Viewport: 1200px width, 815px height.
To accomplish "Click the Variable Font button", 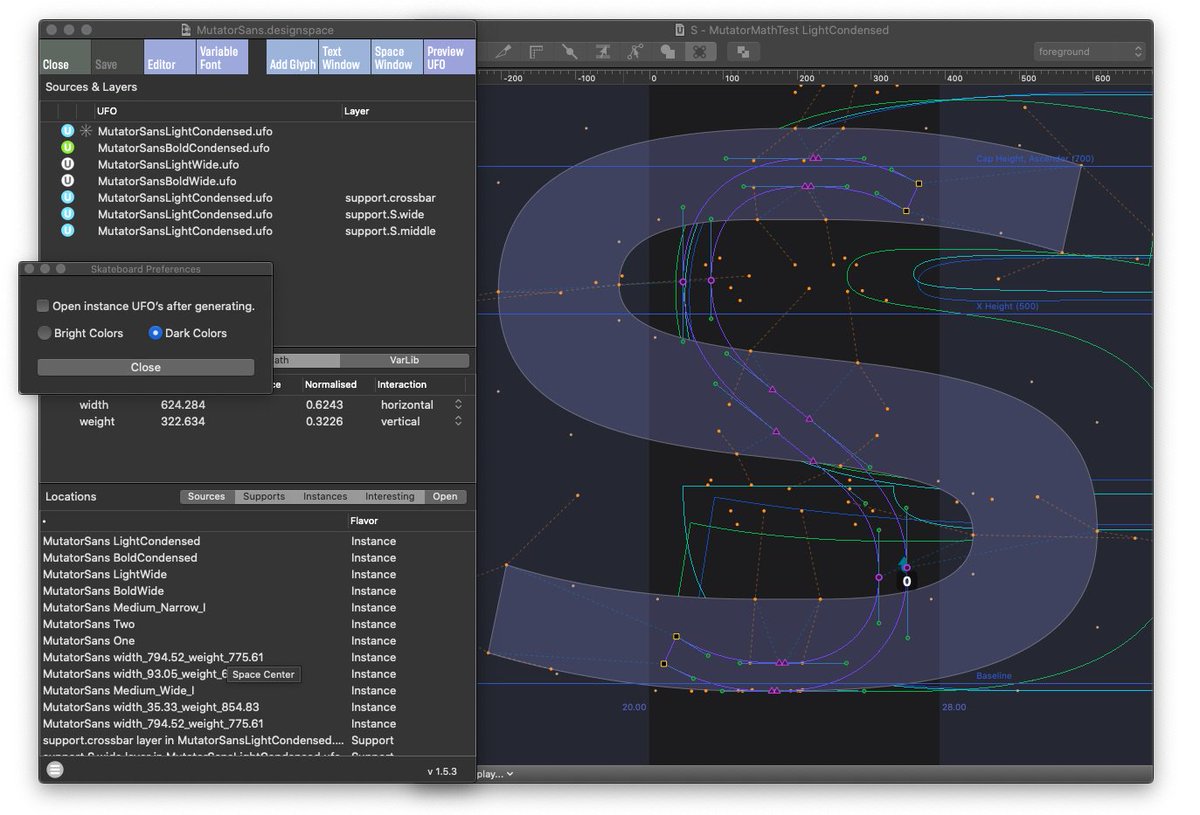I will pyautogui.click(x=222, y=57).
